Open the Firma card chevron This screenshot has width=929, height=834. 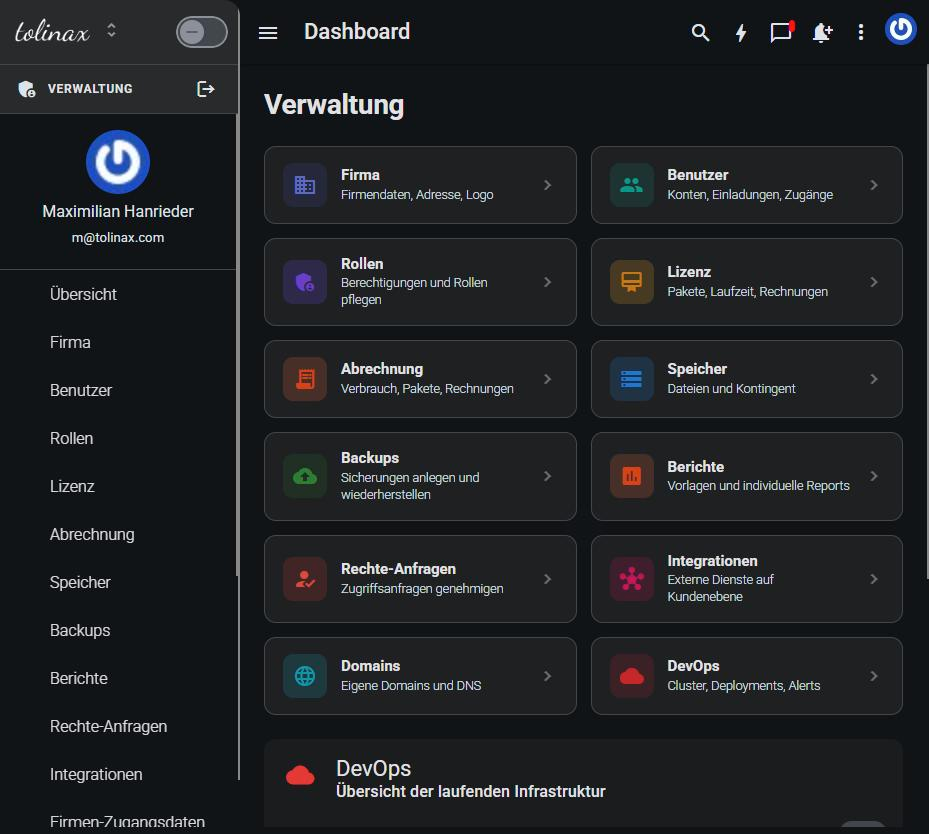tap(547, 185)
